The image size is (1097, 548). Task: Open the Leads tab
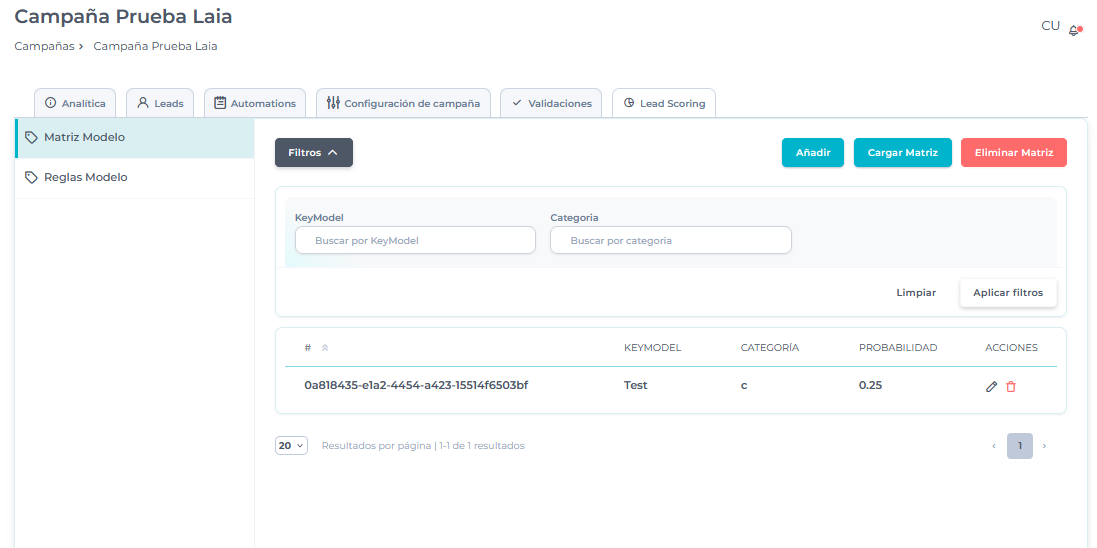(x=160, y=103)
